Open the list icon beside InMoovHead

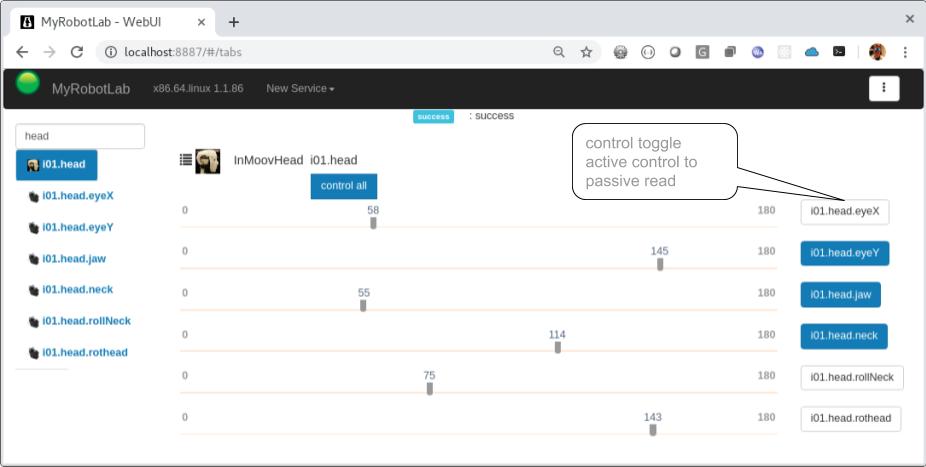click(185, 159)
